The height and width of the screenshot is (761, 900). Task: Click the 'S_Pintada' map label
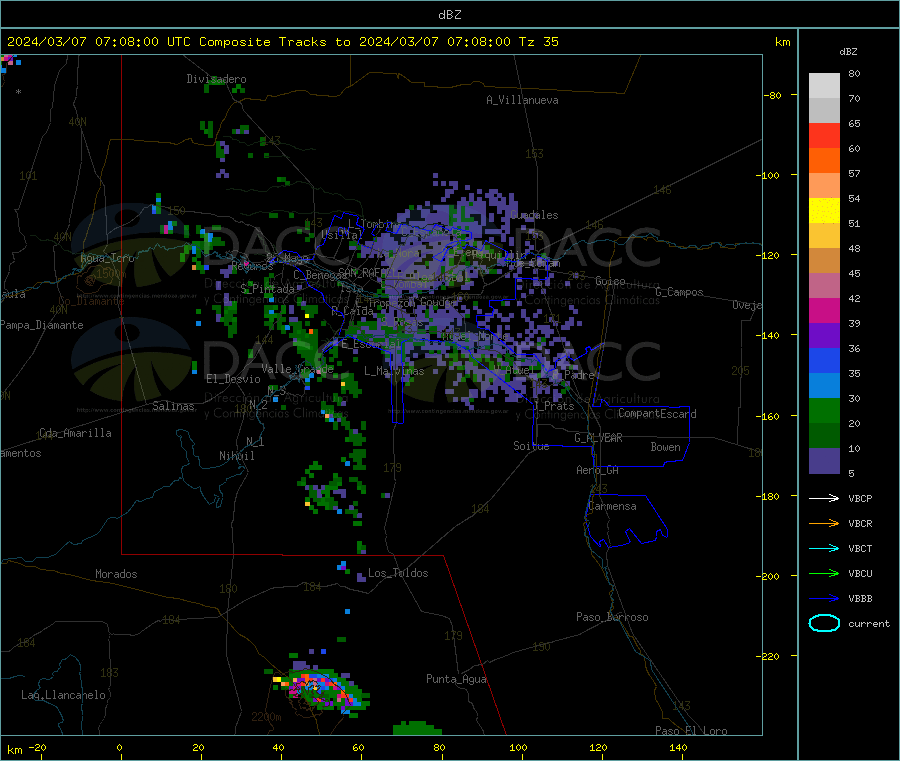pyautogui.click(x=267, y=289)
